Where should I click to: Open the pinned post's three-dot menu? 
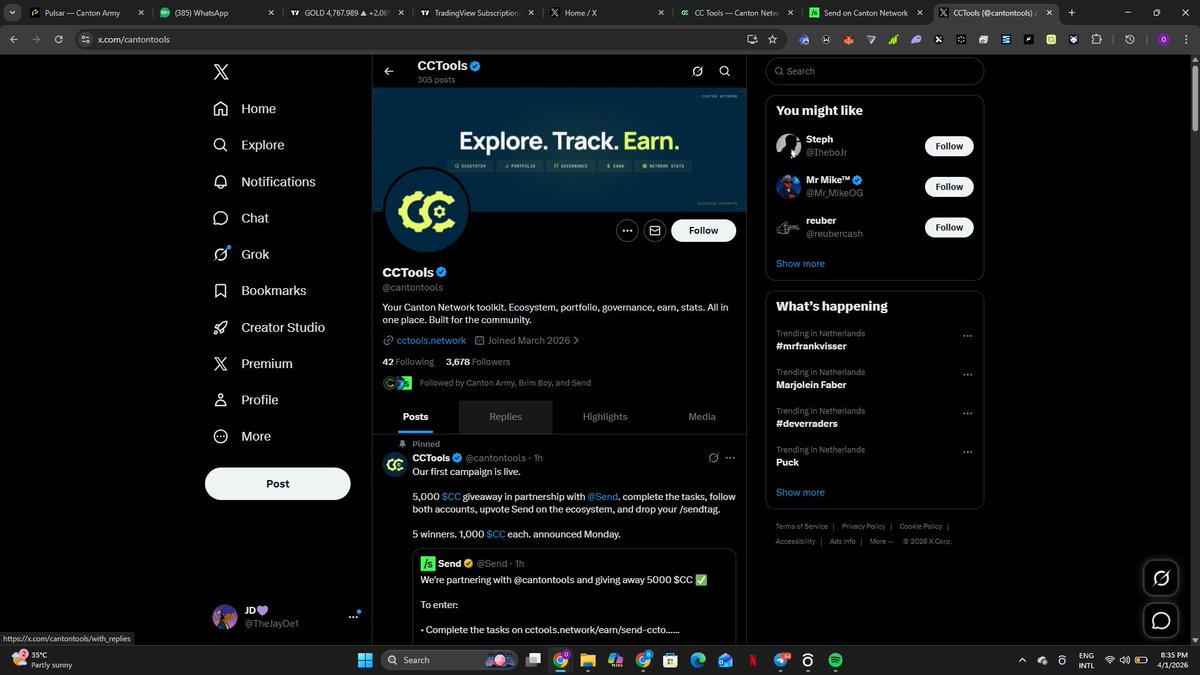tap(730, 458)
